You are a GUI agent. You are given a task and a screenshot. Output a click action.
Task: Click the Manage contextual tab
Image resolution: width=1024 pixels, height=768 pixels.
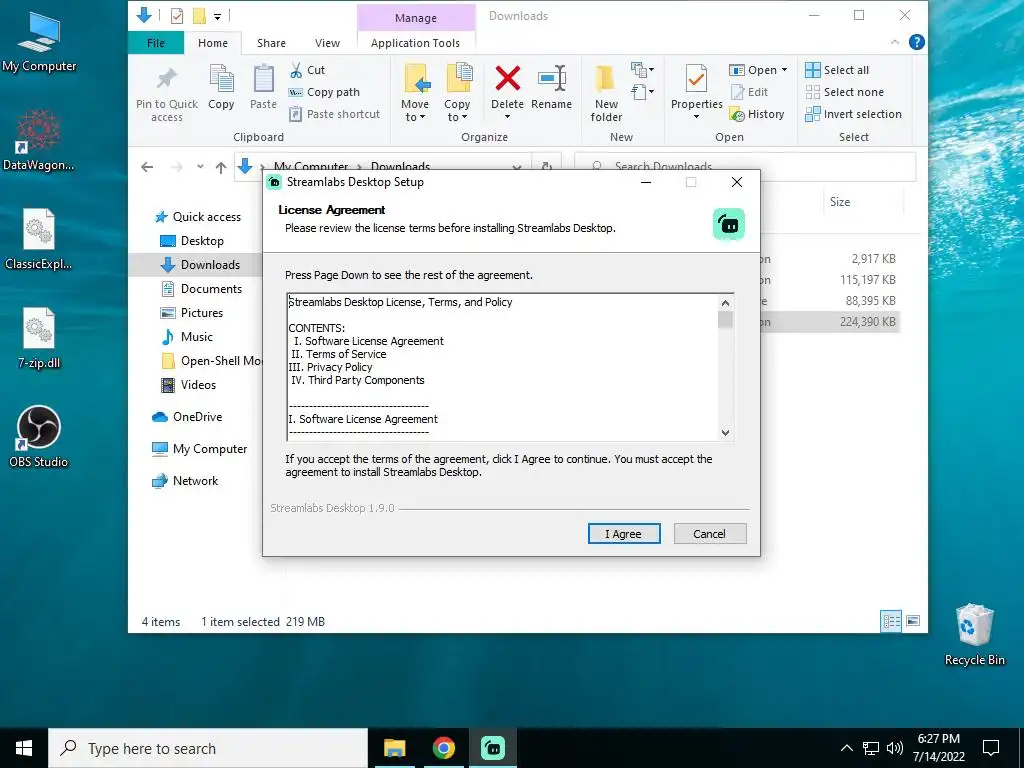[x=415, y=18]
